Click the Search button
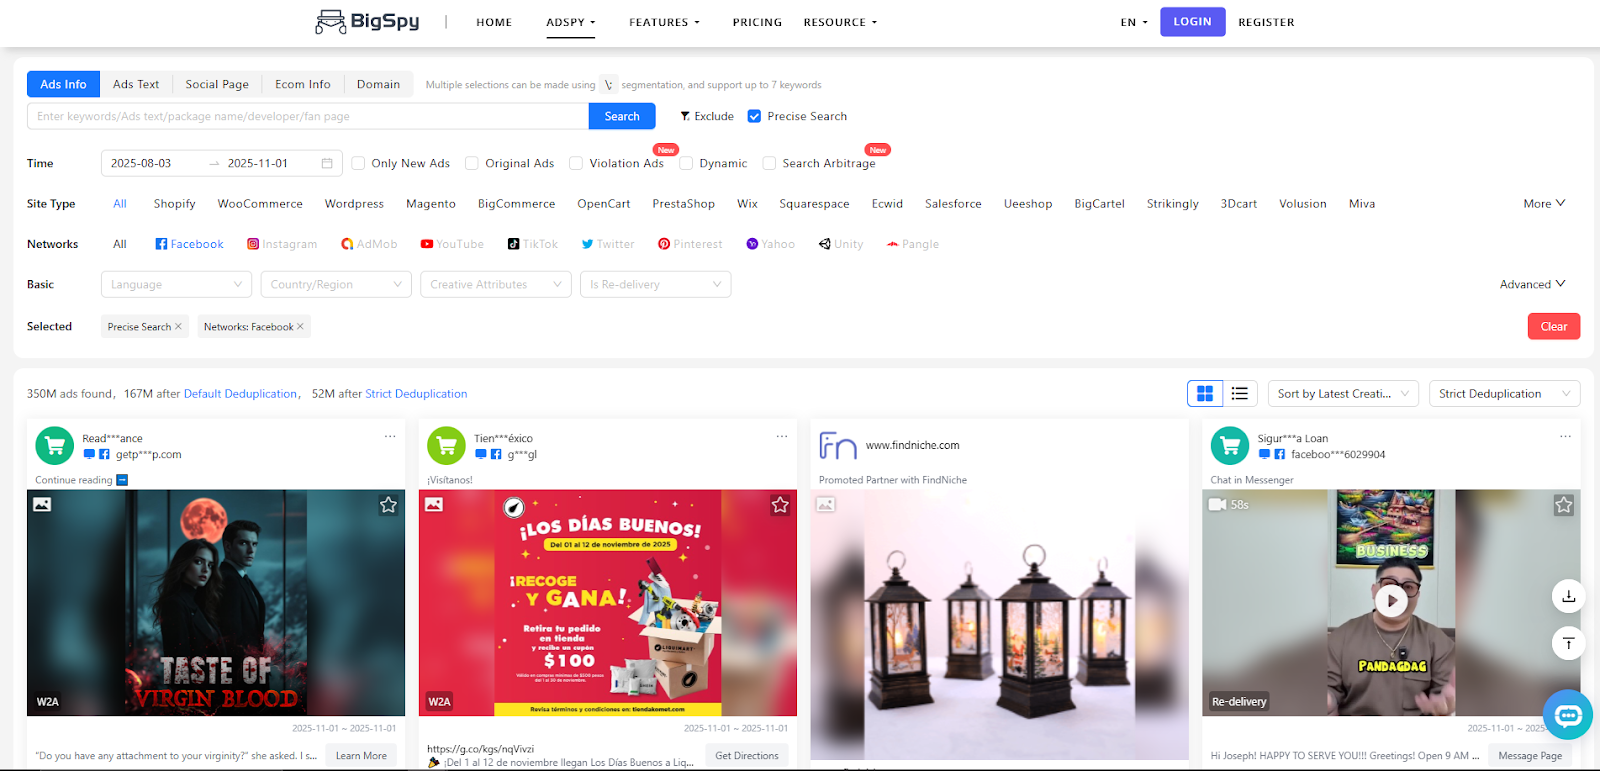 tap(622, 116)
